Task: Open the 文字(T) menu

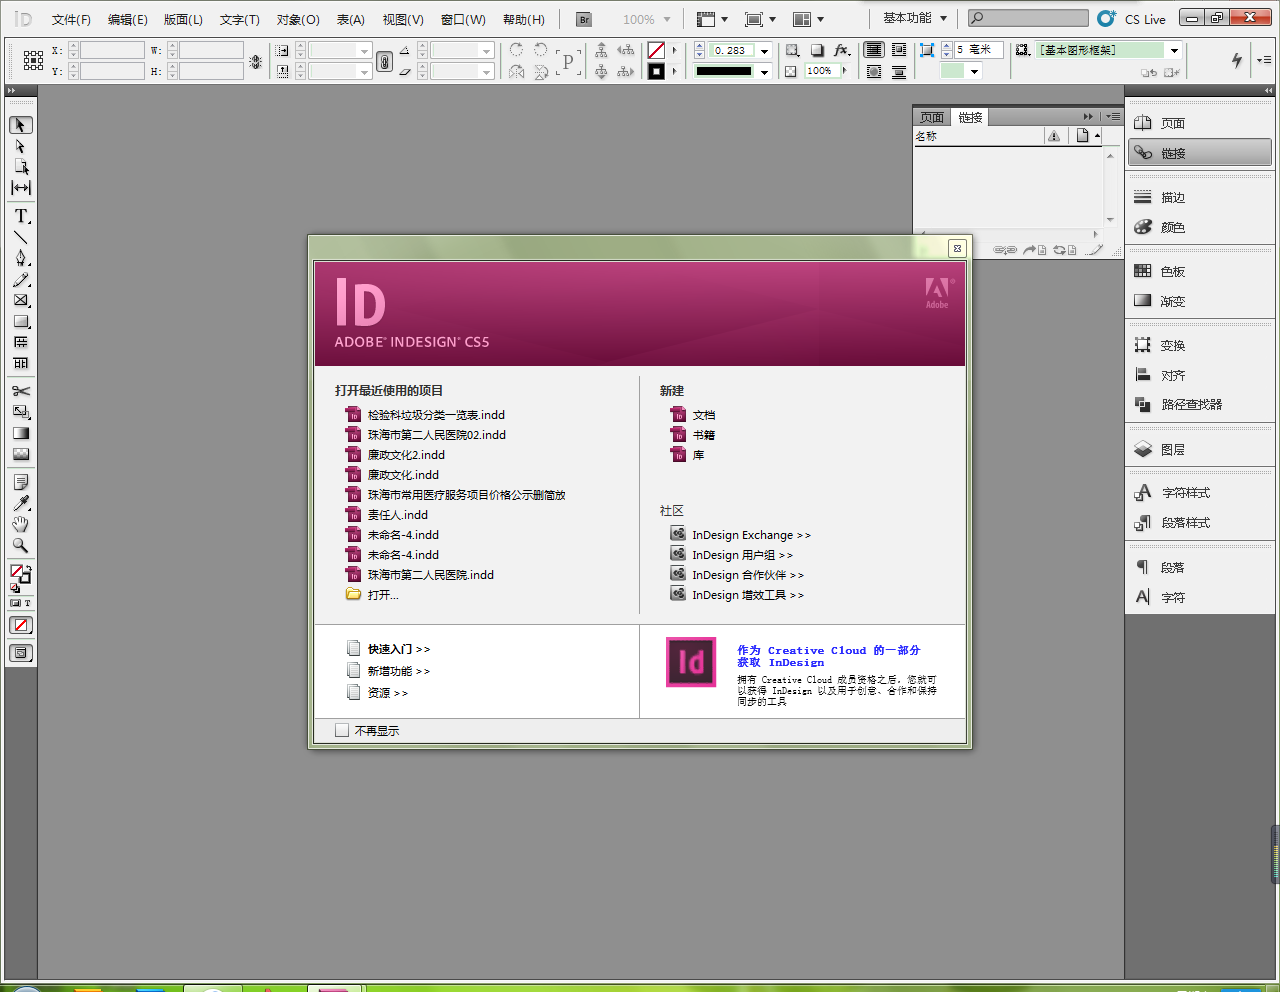Action: [240, 19]
